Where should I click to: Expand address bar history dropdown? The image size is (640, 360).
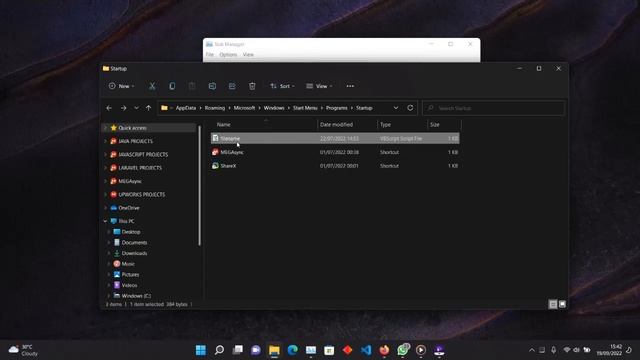[x=396, y=108]
